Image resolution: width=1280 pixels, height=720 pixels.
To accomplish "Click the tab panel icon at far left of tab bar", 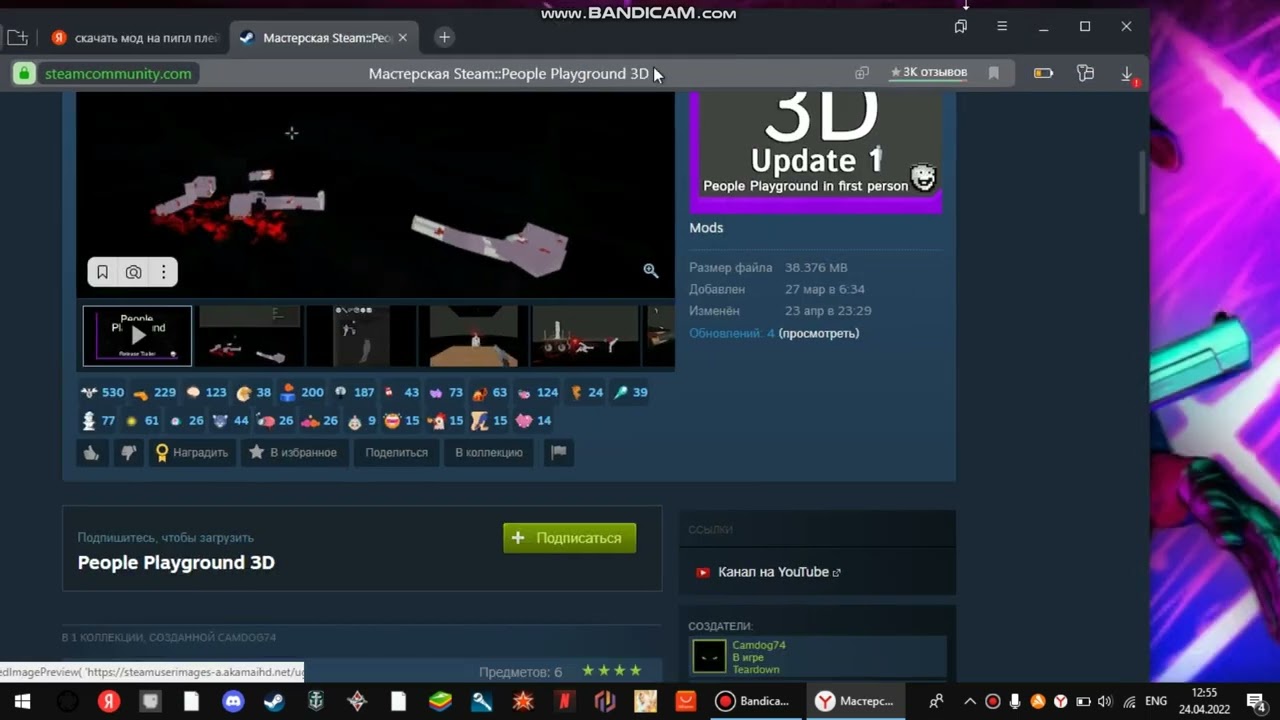I will [x=17, y=38].
